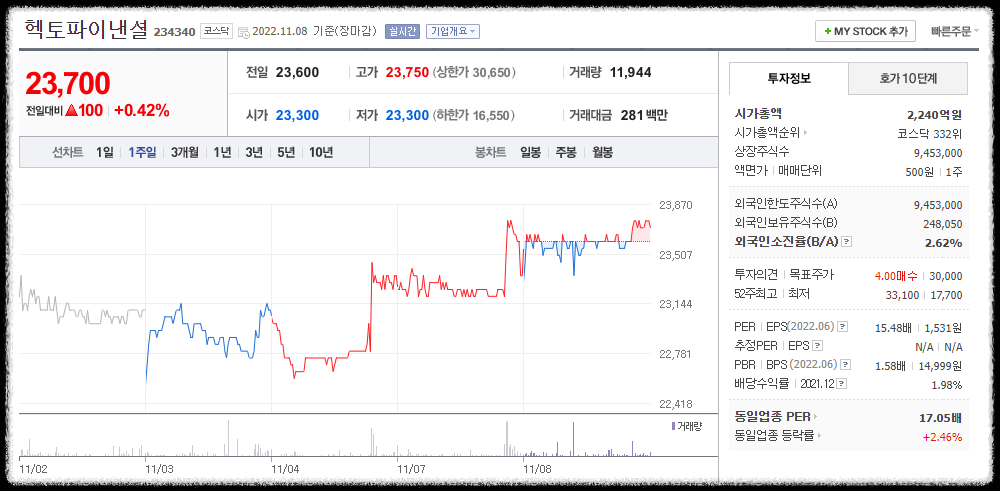Show the 월봉 candlestick chart
The height and width of the screenshot is (491, 1000).
coord(603,152)
